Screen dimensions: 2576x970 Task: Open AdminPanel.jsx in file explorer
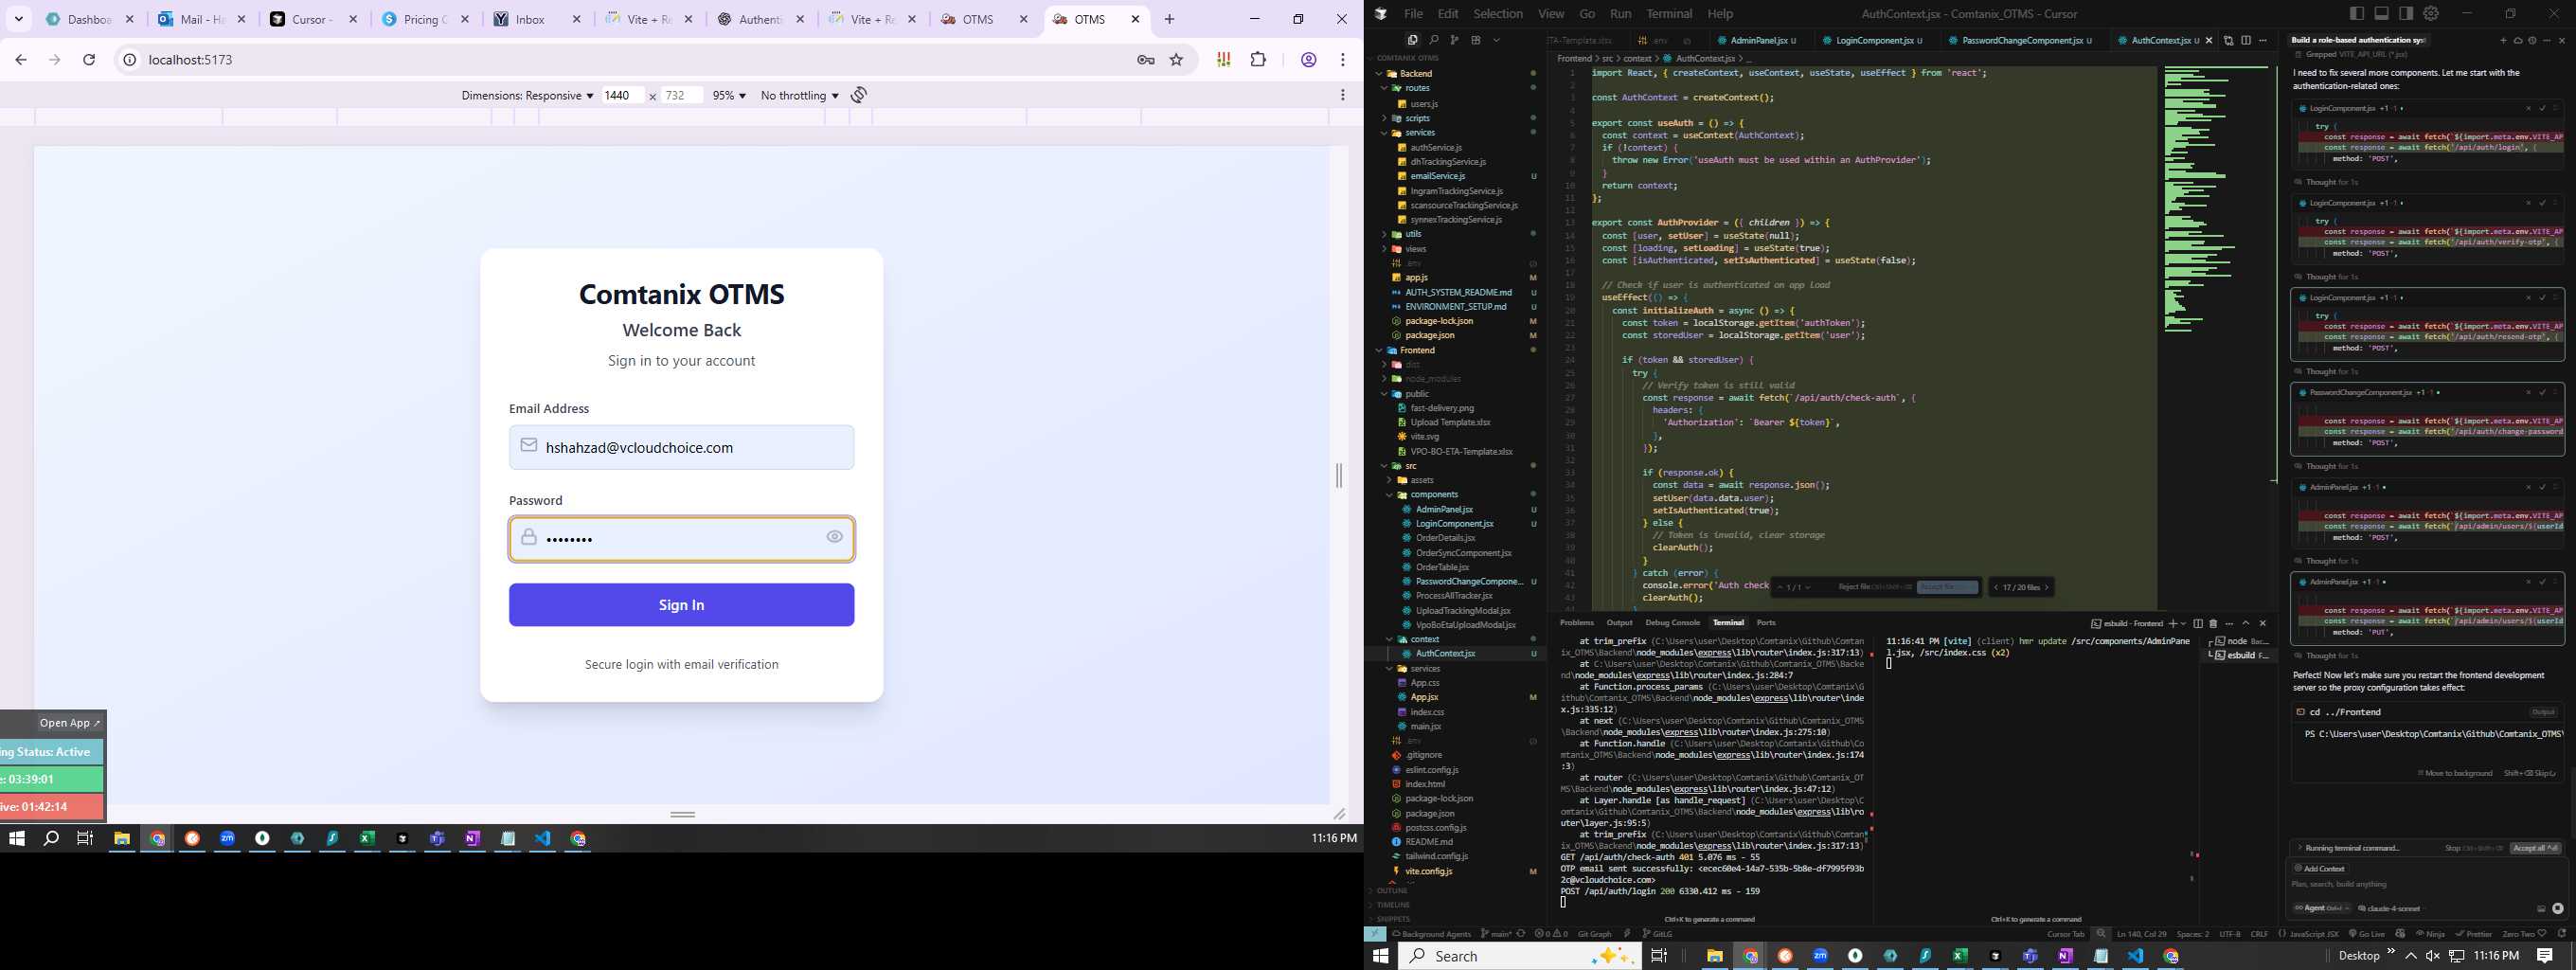(x=1444, y=509)
